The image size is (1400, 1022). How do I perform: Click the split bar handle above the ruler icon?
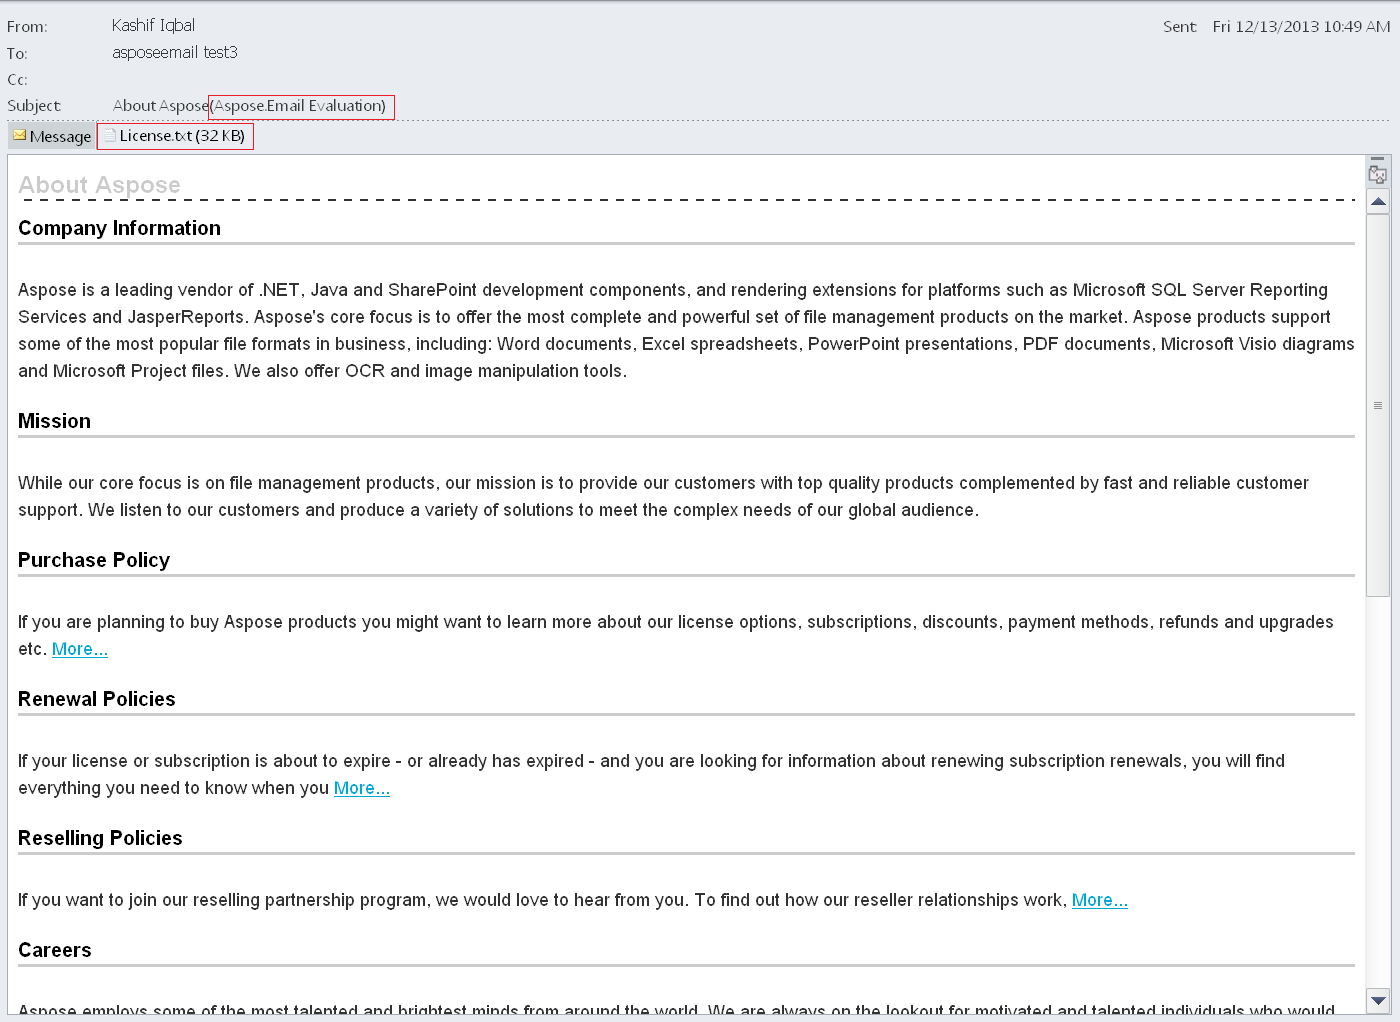pyautogui.click(x=1378, y=159)
